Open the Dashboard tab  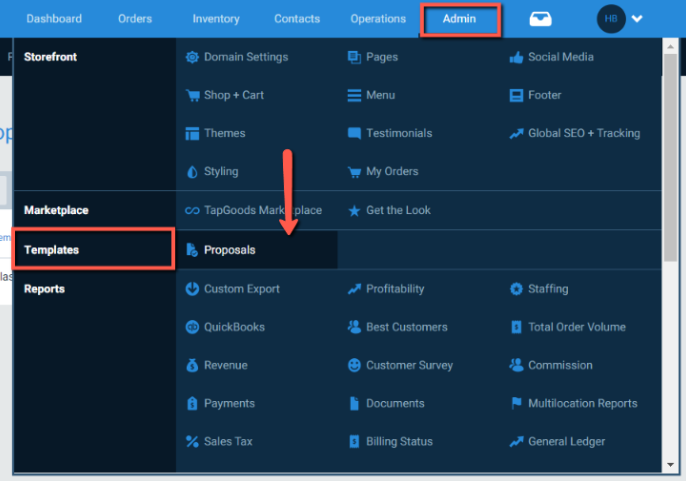(54, 19)
